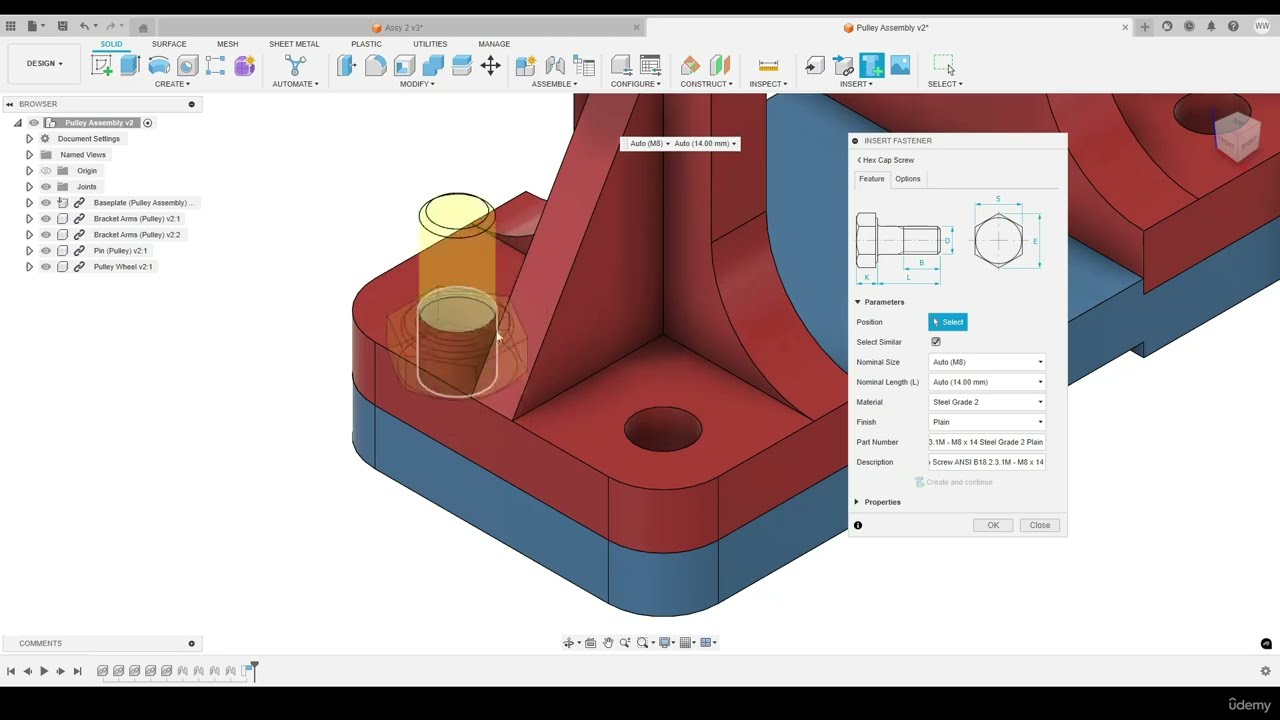This screenshot has width=1280, height=720.
Task: Switch to the Surface tab
Action: click(x=169, y=44)
